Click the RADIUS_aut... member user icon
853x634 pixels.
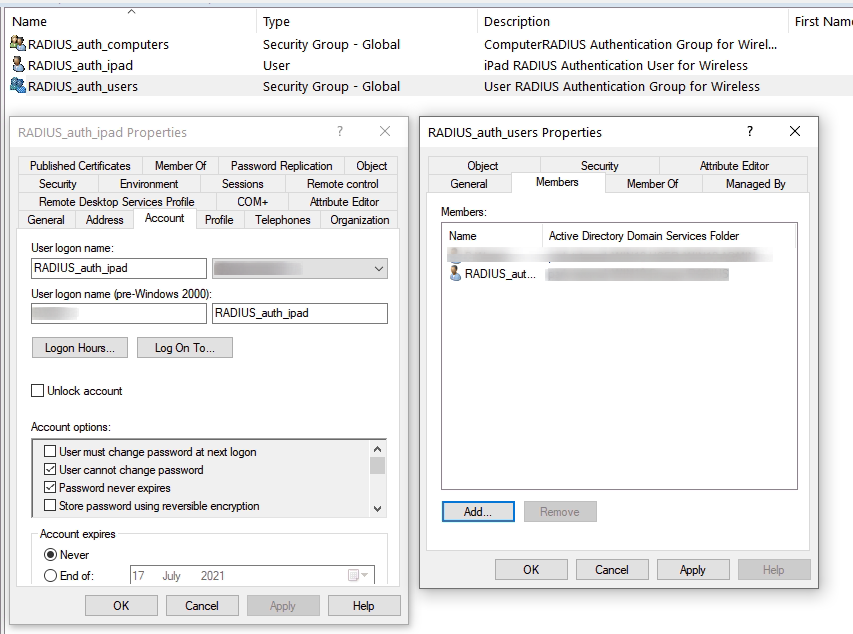pyautogui.click(x=455, y=273)
